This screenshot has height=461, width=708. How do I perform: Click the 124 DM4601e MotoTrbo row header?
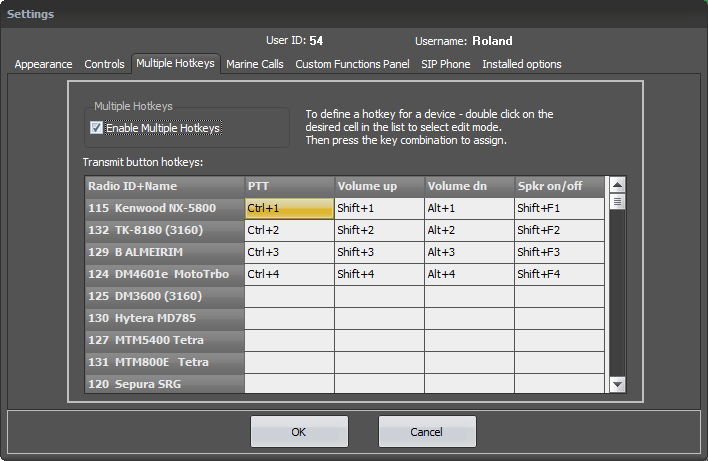[x=165, y=274]
